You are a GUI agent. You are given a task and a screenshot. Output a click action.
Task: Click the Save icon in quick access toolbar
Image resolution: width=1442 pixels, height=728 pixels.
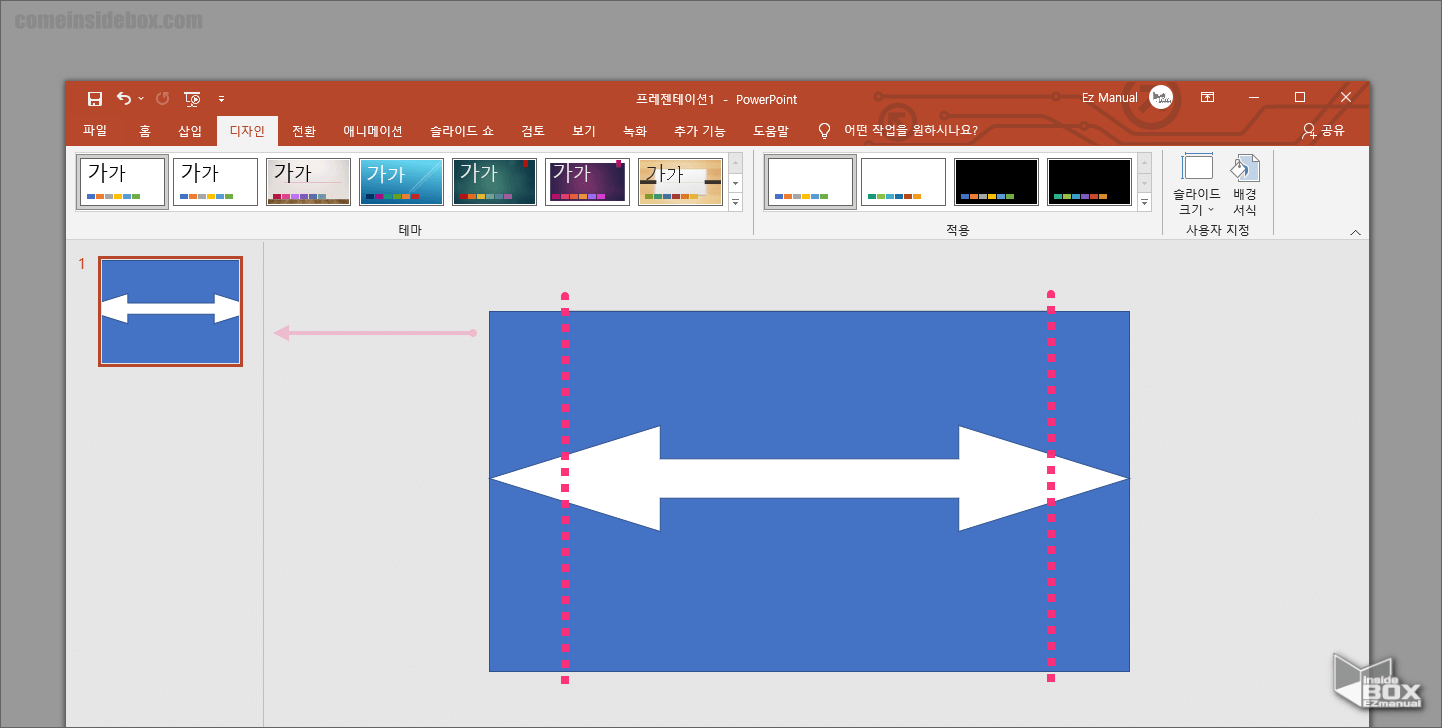[95, 98]
